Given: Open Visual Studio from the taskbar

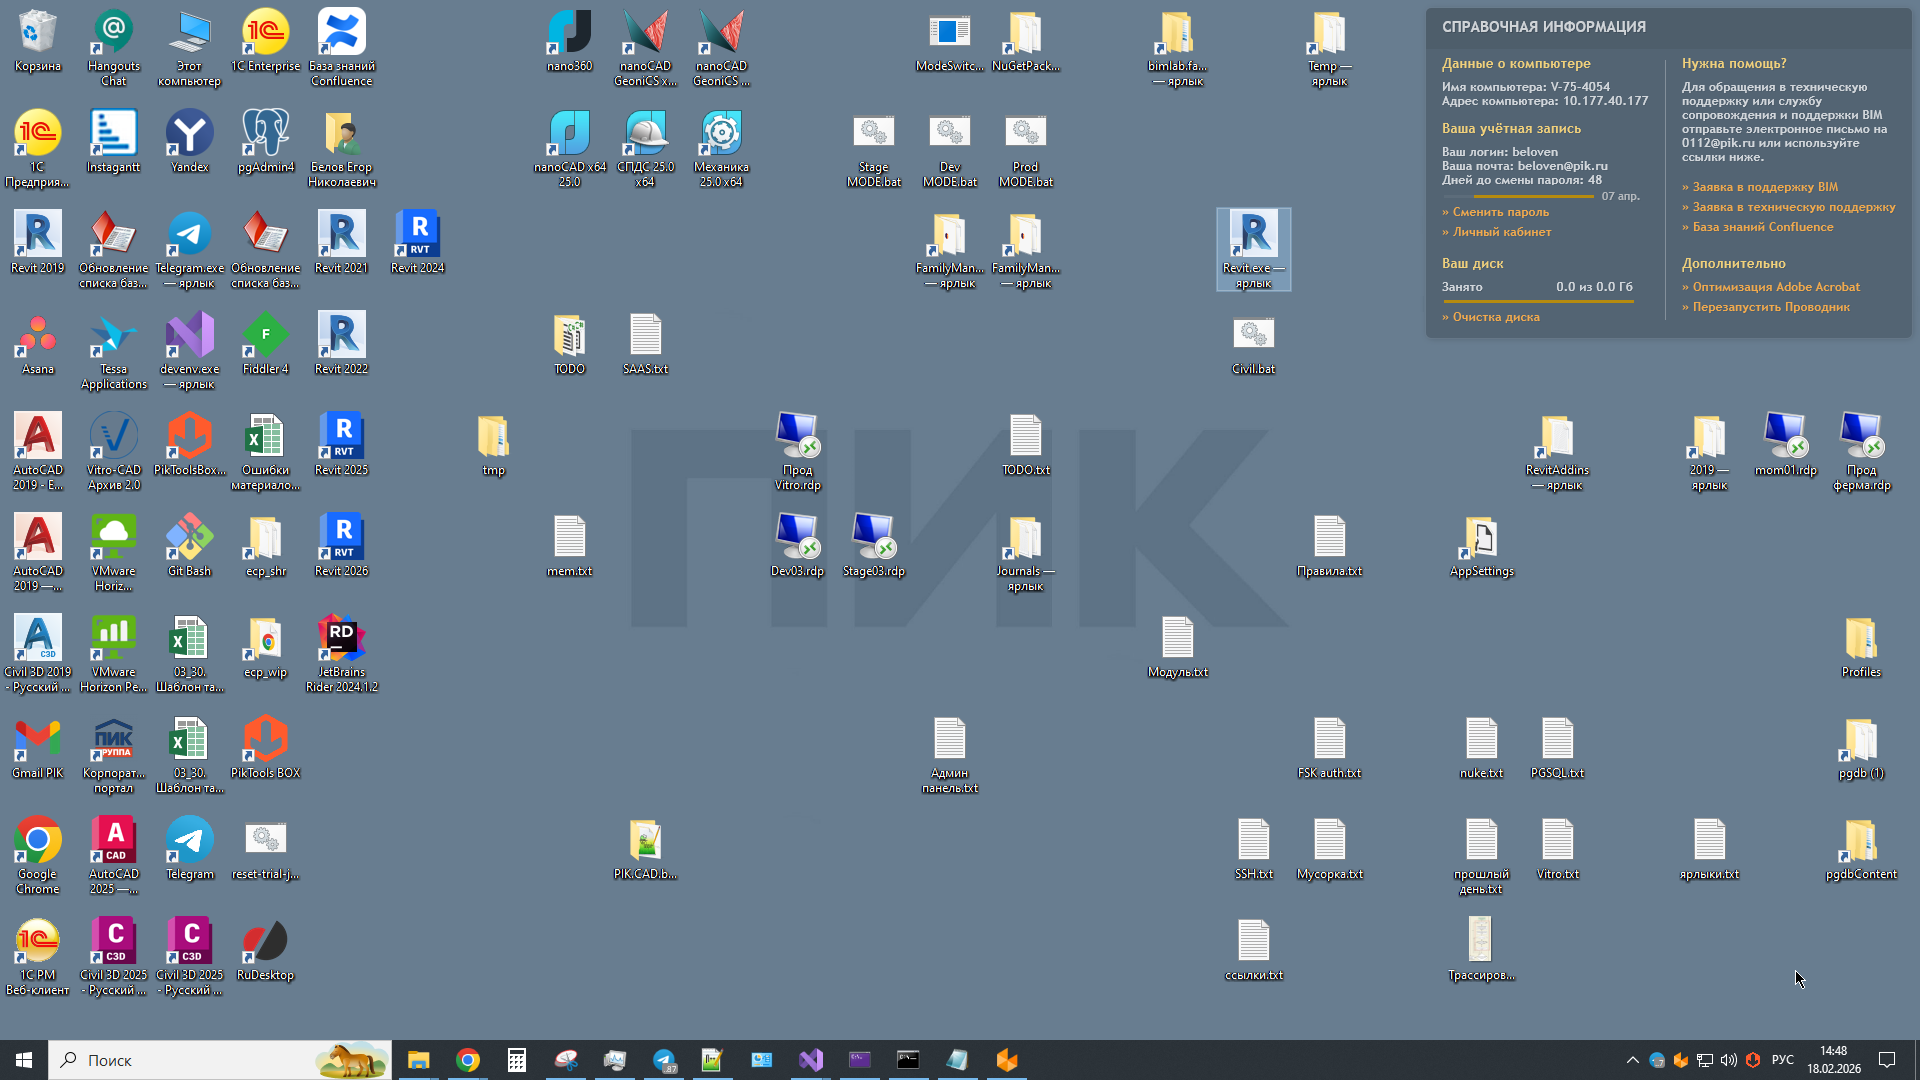Looking at the screenshot, I should (810, 1060).
